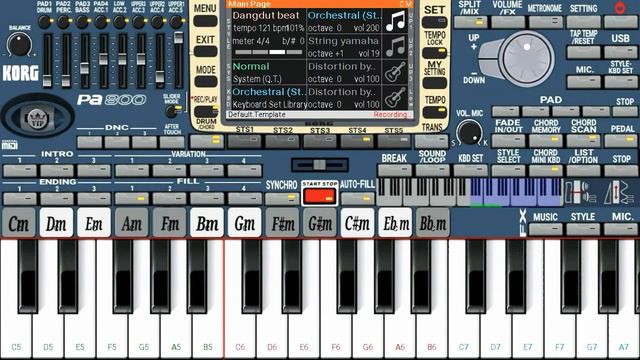Click the SLIDER MODE knob
The width and height of the screenshot is (640, 360).
[x=171, y=111]
